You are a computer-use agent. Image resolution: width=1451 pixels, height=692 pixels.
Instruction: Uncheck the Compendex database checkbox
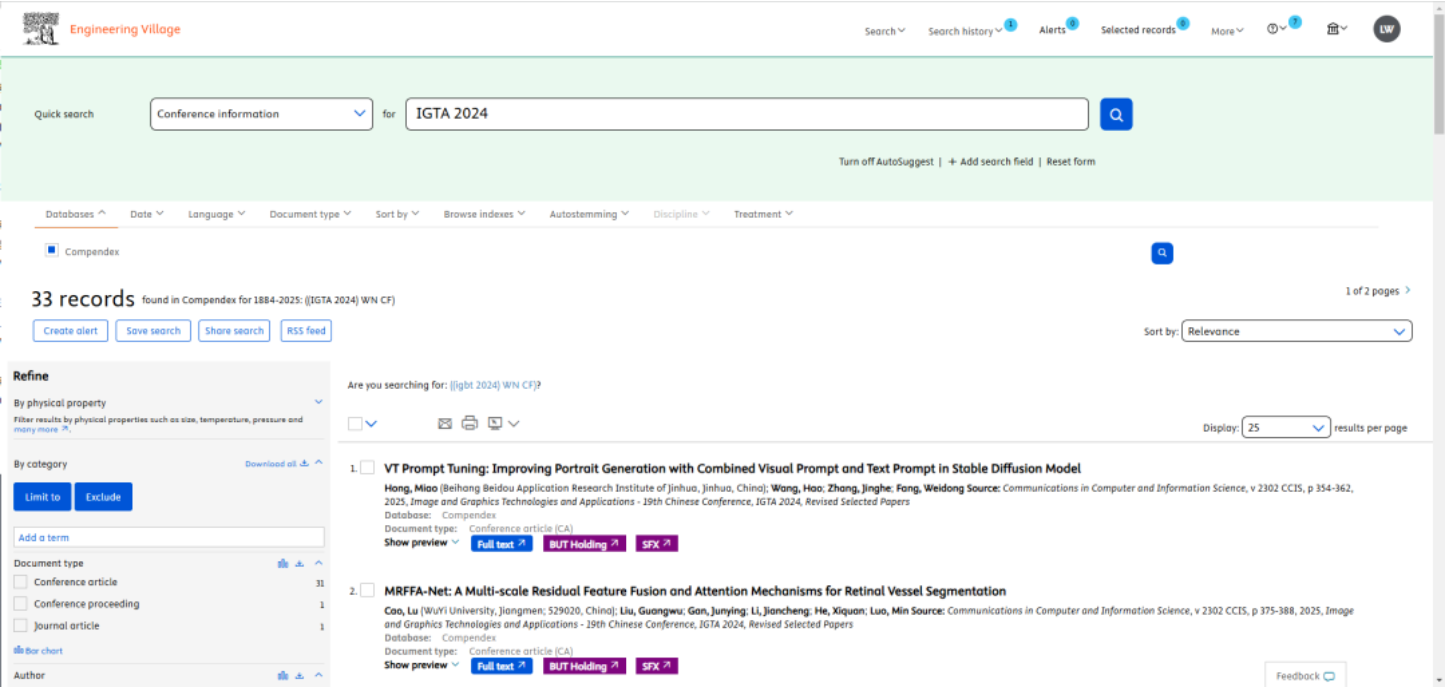52,251
